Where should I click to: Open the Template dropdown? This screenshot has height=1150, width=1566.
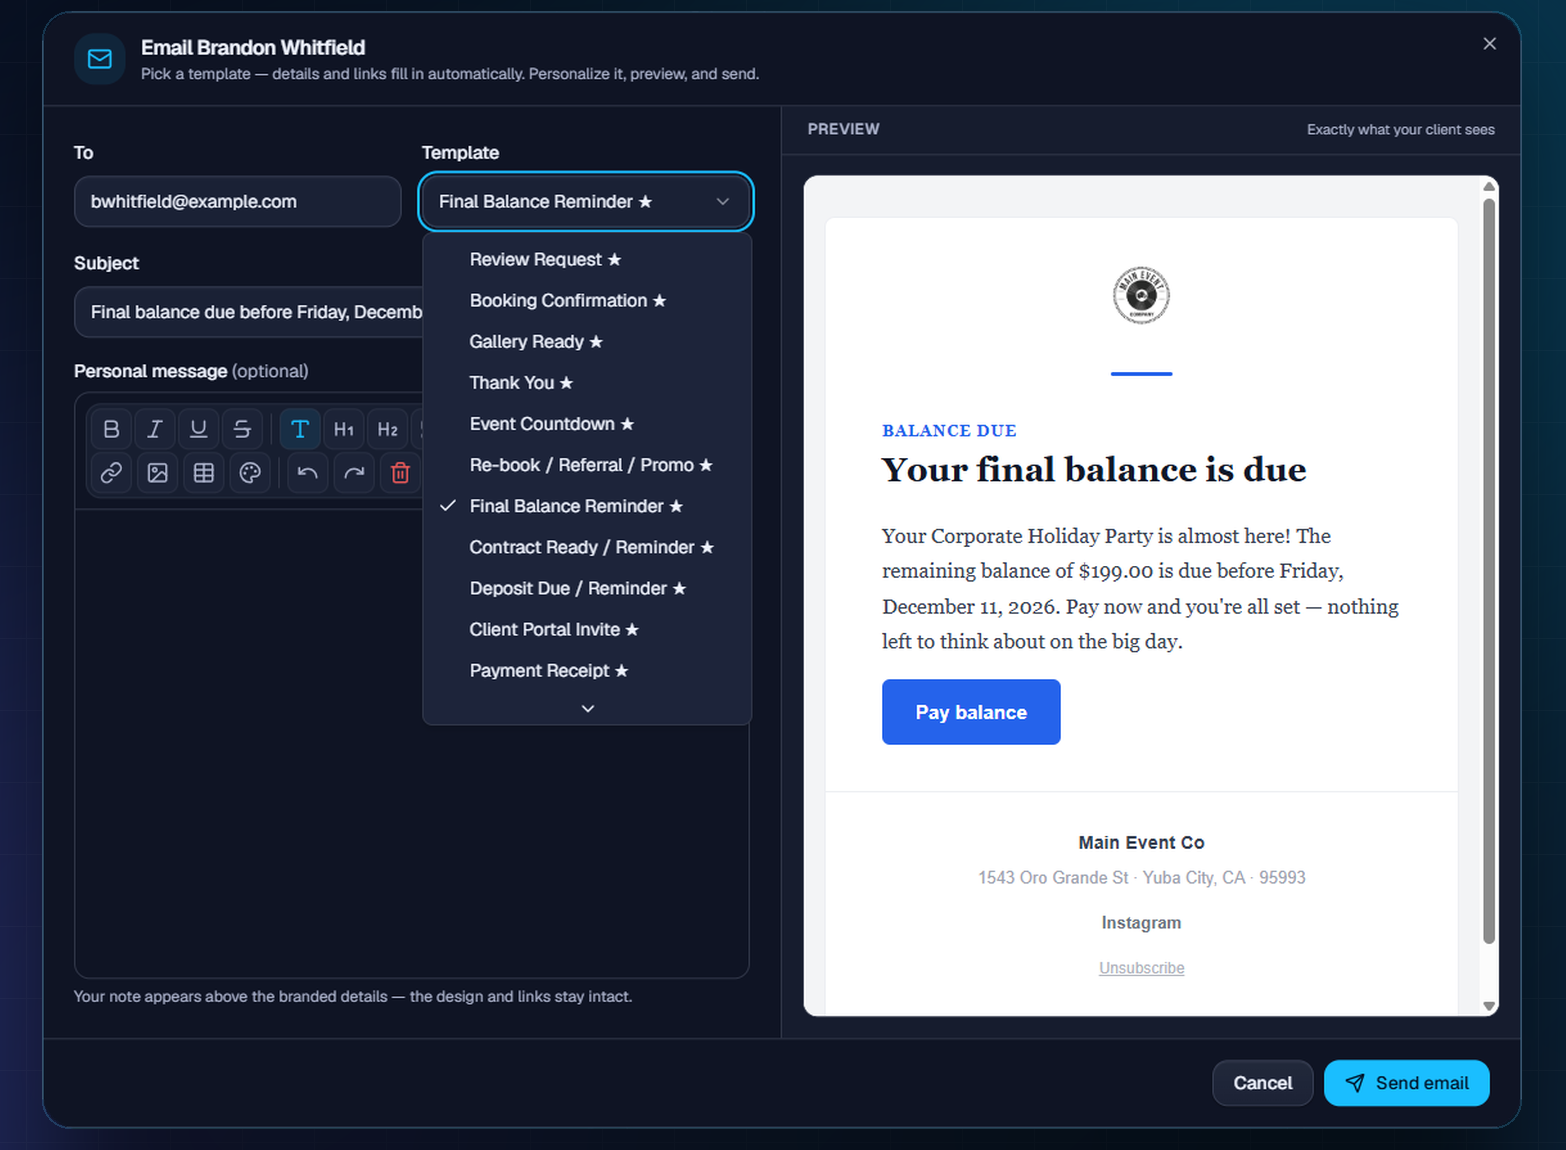tap(585, 202)
